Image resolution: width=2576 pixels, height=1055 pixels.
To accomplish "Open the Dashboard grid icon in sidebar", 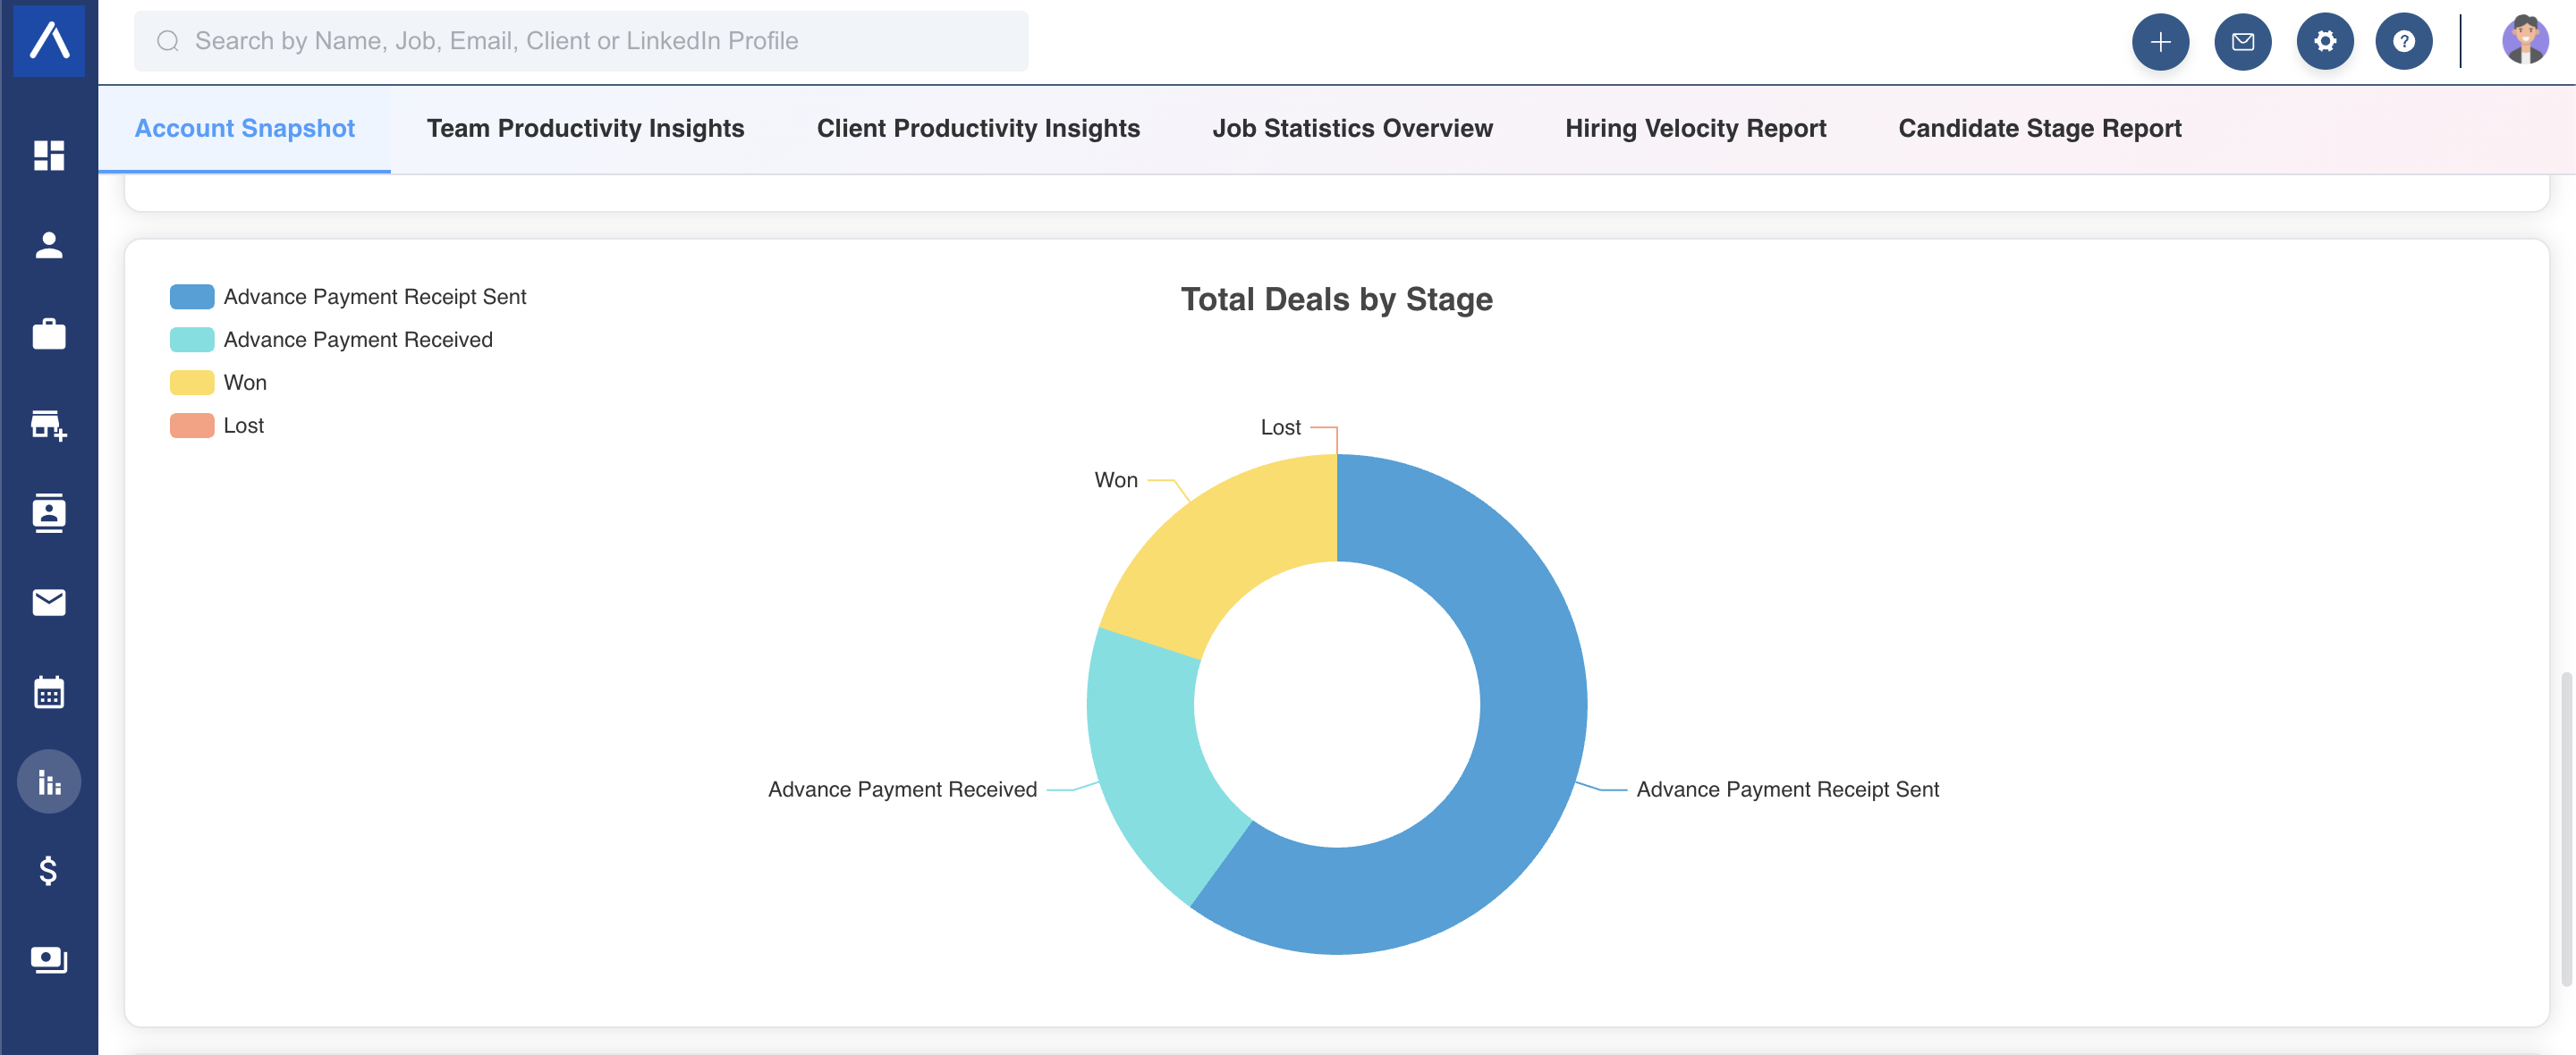I will click(48, 155).
